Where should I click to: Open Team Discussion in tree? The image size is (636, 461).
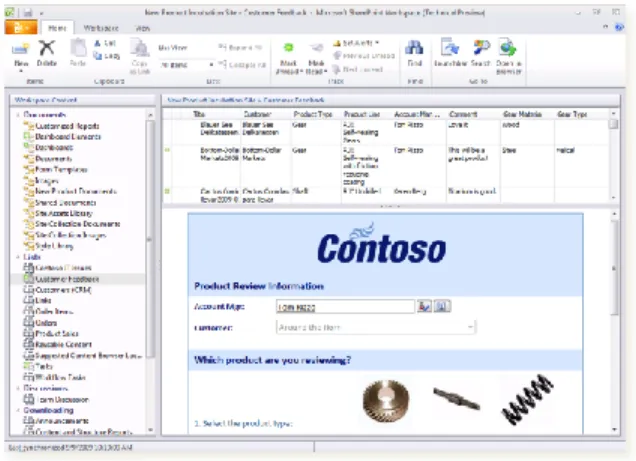click(x=62, y=399)
